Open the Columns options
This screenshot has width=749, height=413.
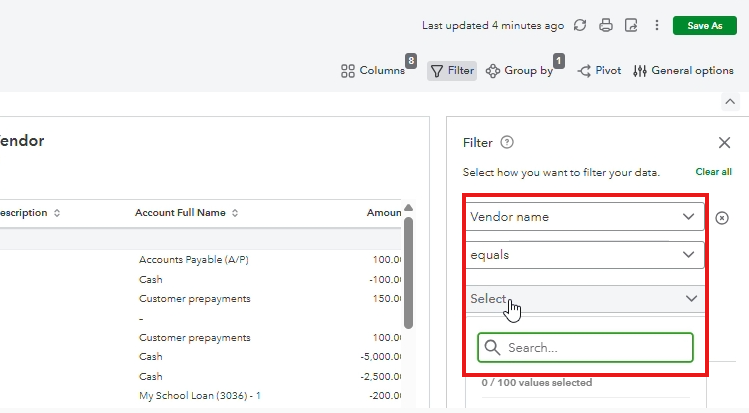click(373, 71)
